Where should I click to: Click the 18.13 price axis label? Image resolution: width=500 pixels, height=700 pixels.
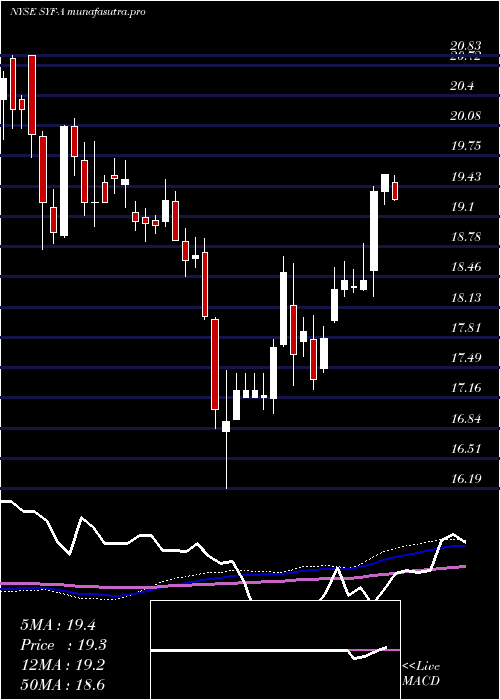click(x=465, y=297)
